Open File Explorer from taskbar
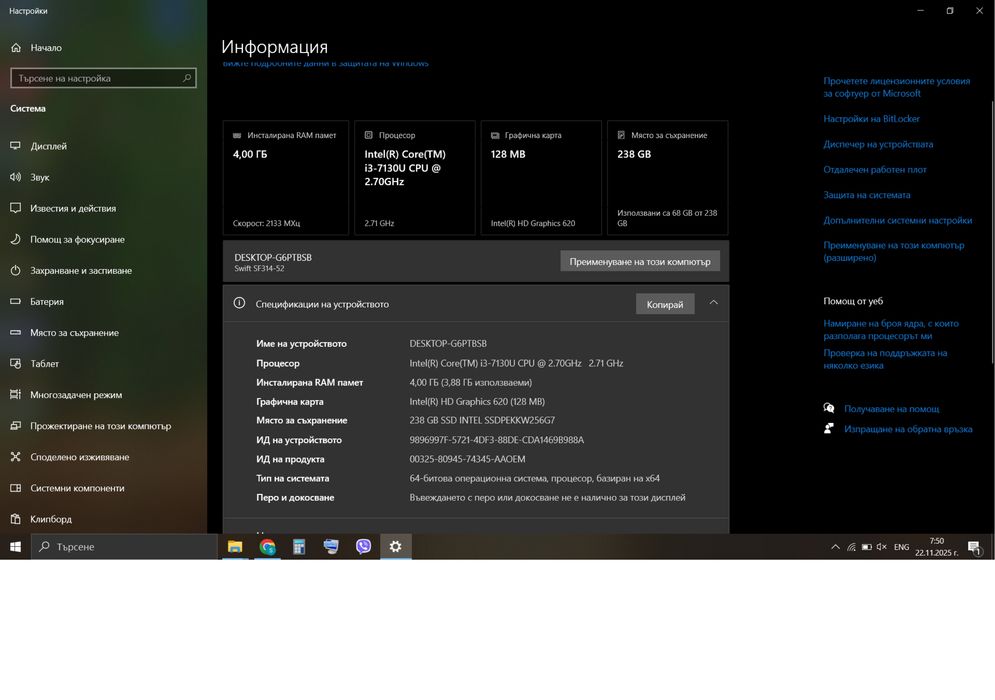 point(235,546)
